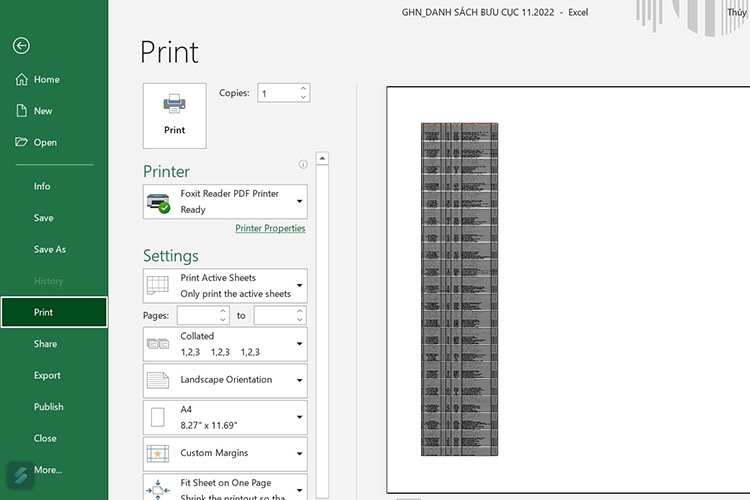The height and width of the screenshot is (500, 750).
Task: Open the Foxit Reader PDF Printer dropdown
Action: click(x=225, y=202)
